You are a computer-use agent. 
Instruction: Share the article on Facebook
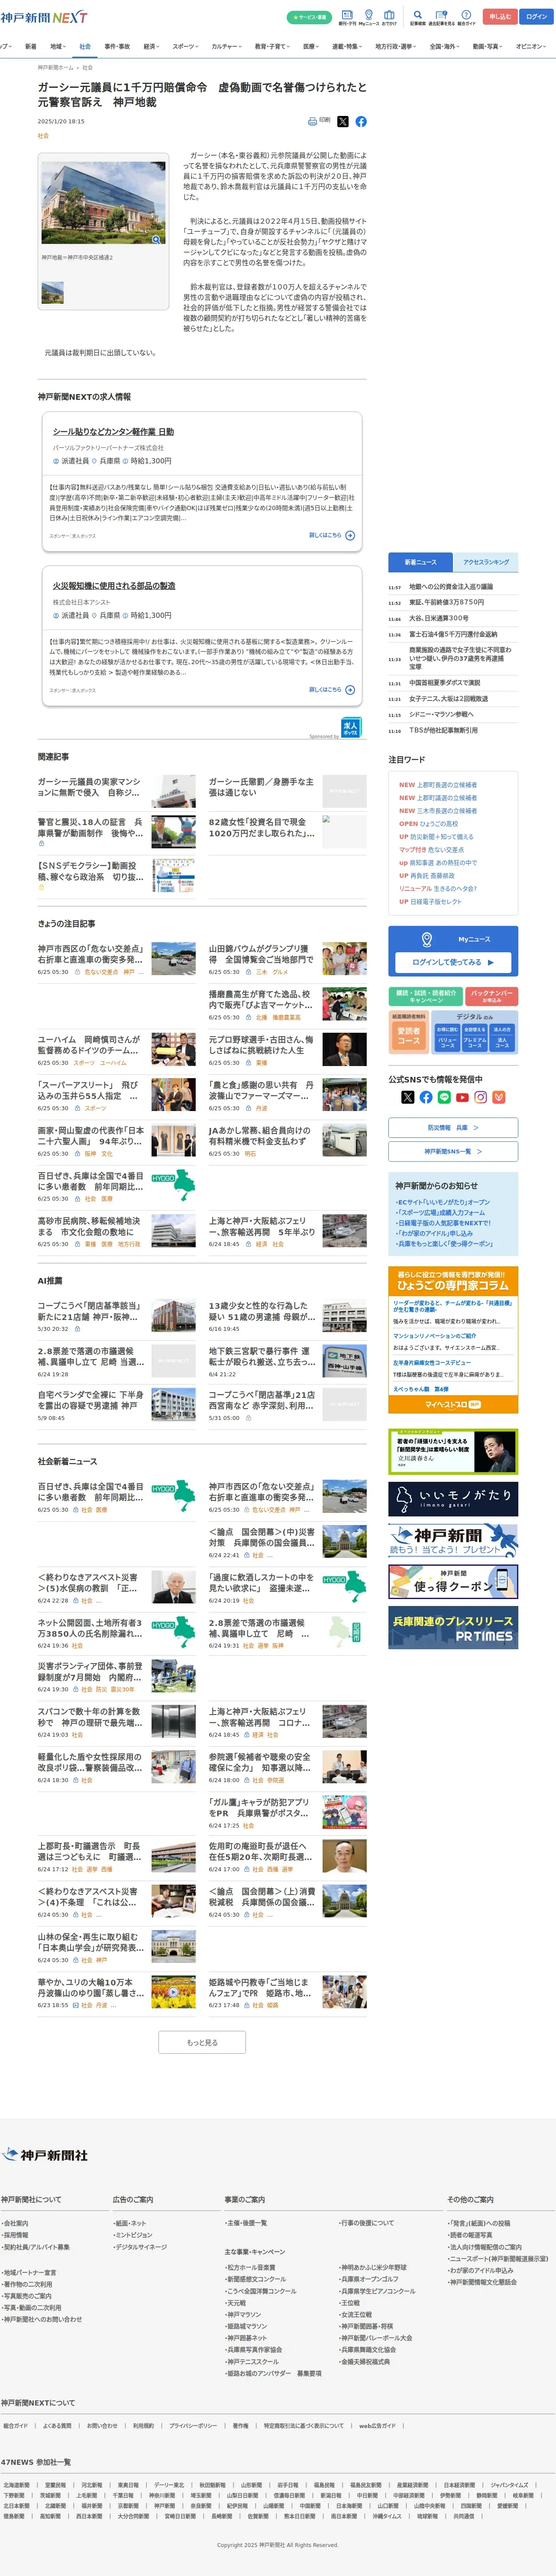click(x=361, y=121)
